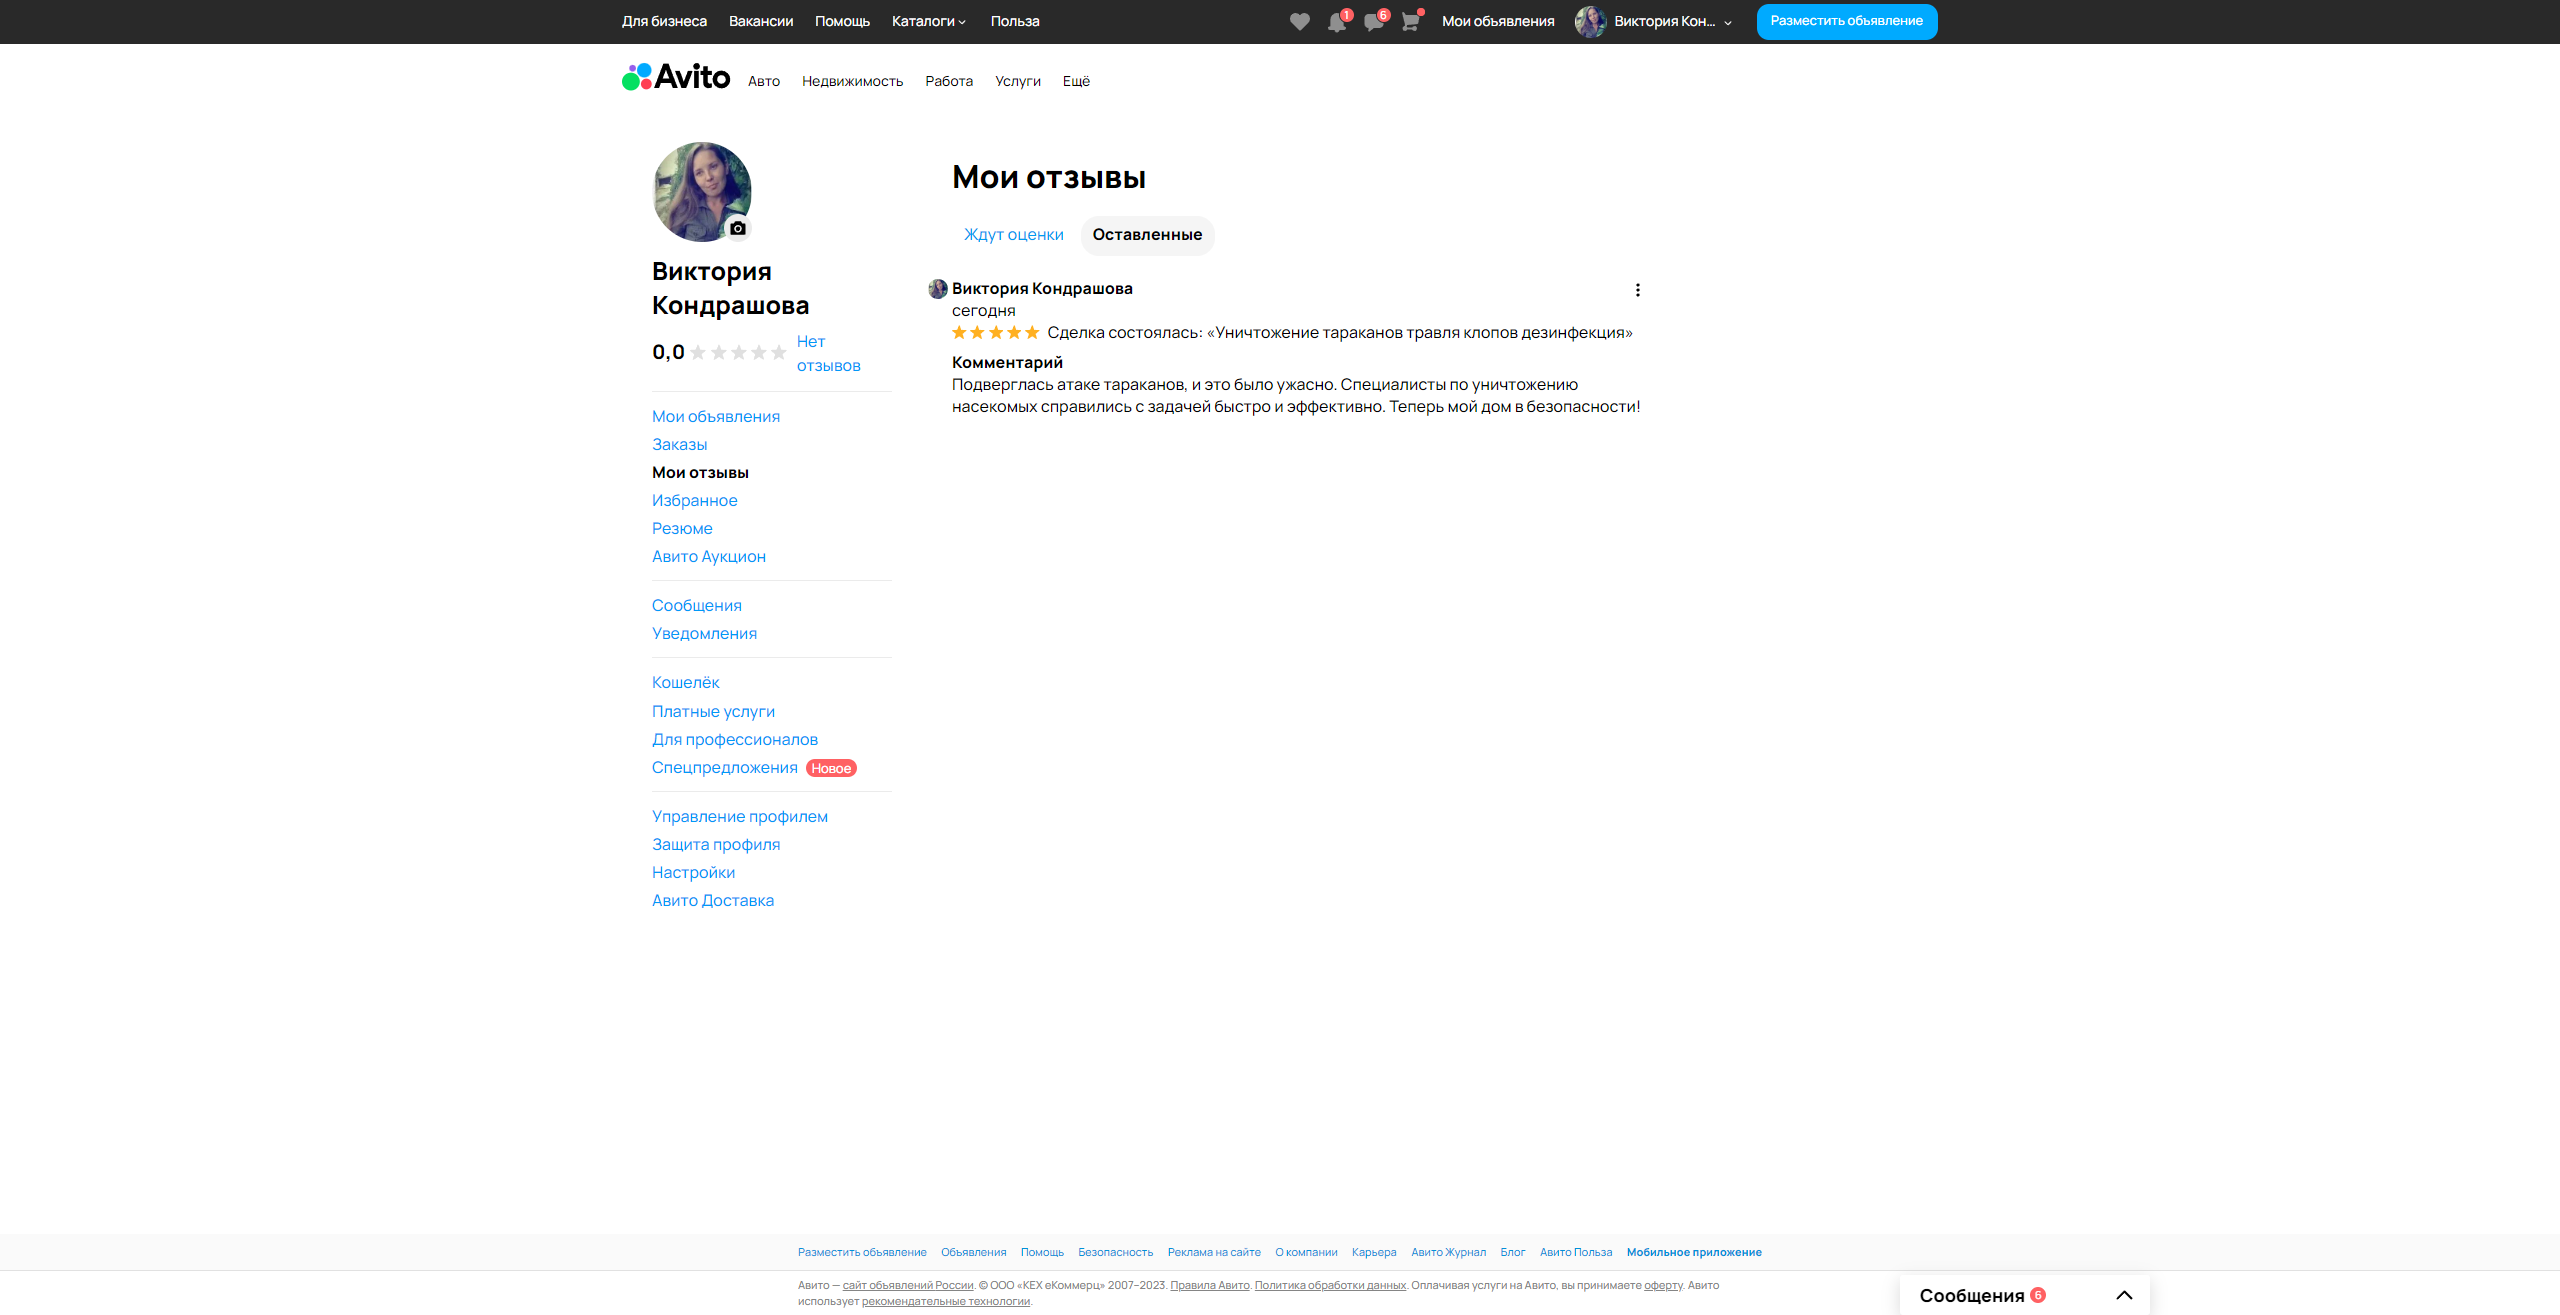Click the Нет отзывов link
The image size is (2560, 1315).
coord(827,354)
